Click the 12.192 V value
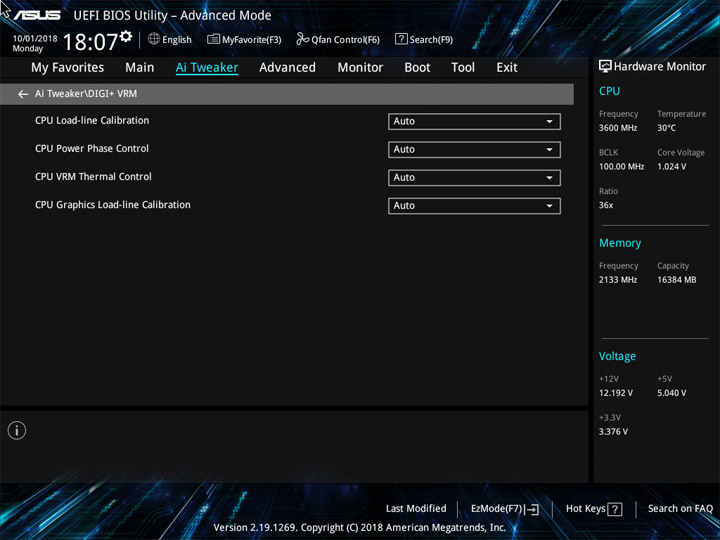This screenshot has height=540, width=720. tap(615, 393)
